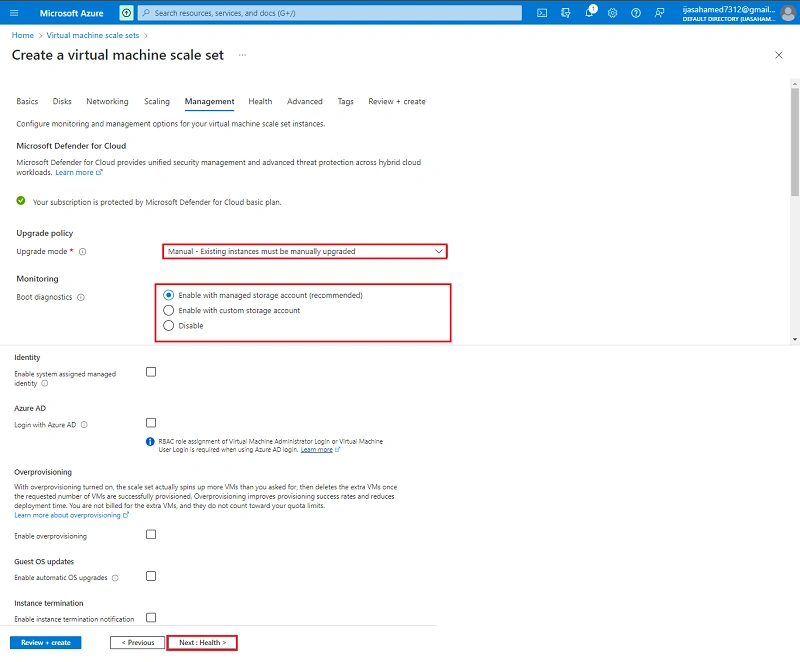Switch to the Tags tab
The width and height of the screenshot is (800, 662).
(345, 101)
